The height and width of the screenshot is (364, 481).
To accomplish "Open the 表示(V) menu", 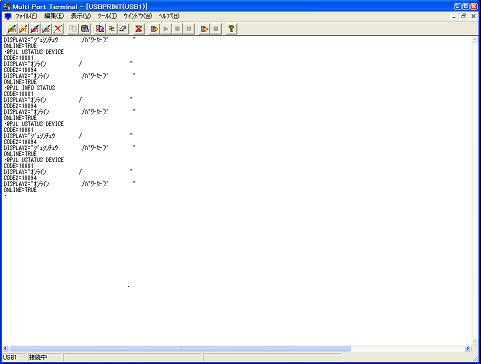I will point(81,16).
